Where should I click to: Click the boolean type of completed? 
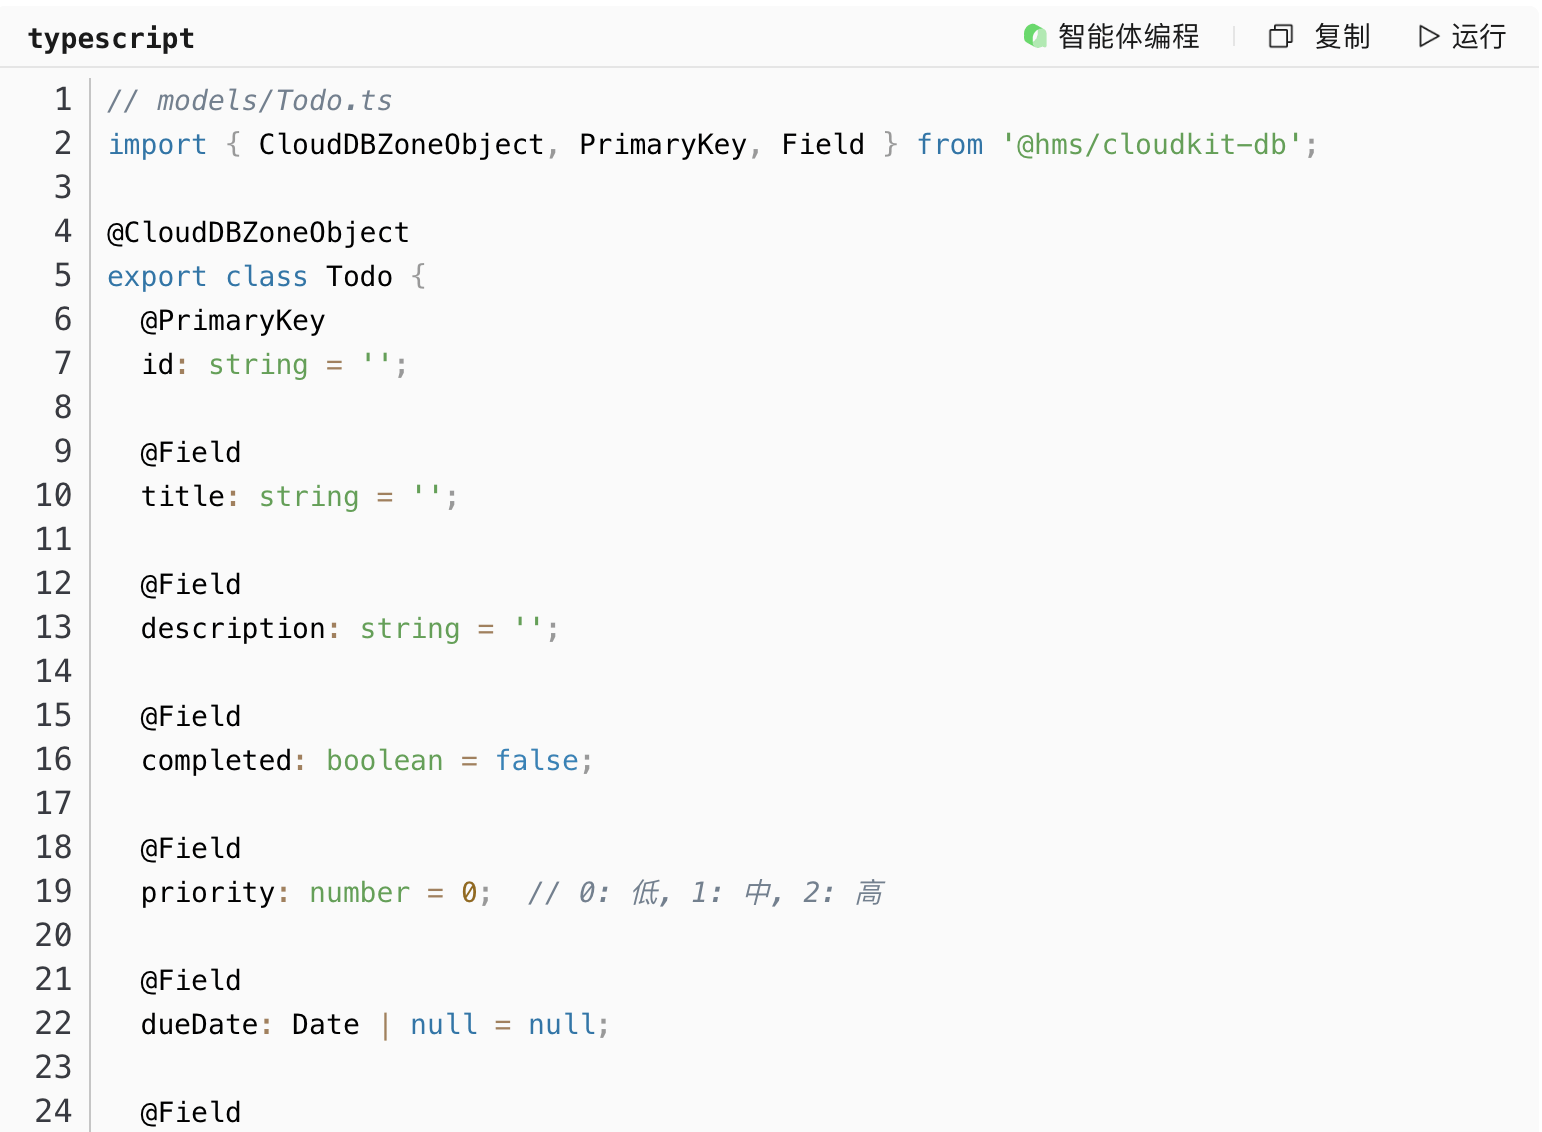[384, 761]
